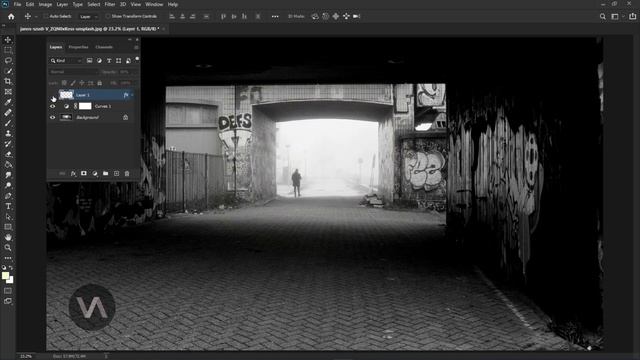This screenshot has width=640, height=360.
Task: Expand Layer 1 effects arrow
Action: (x=132, y=95)
